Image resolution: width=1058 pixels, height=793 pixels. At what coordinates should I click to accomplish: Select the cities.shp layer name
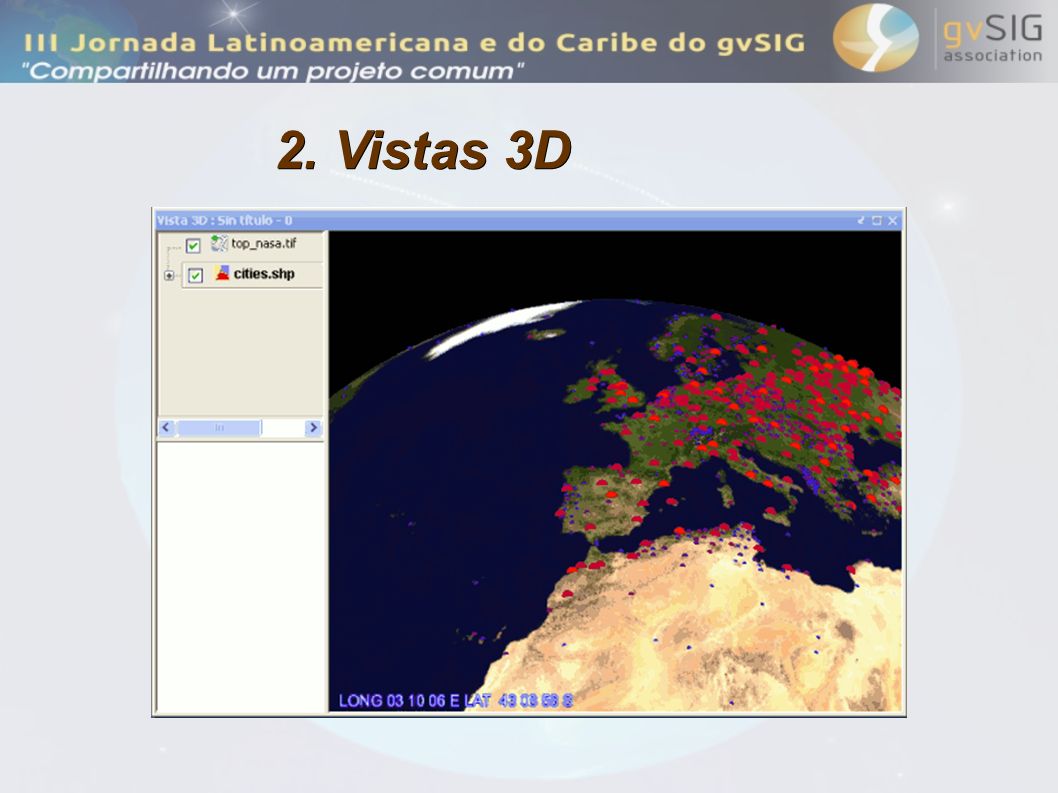[x=264, y=274]
